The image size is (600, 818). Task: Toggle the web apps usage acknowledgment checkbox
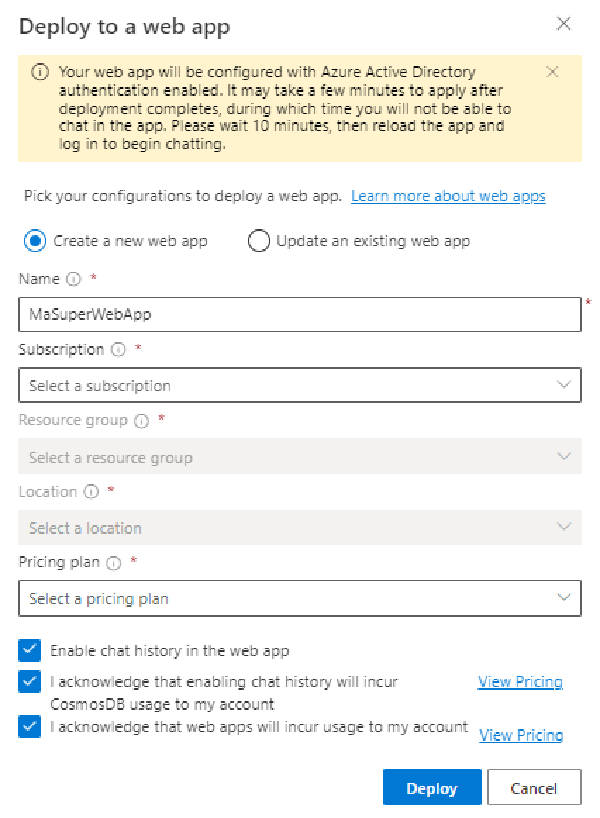tap(29, 728)
